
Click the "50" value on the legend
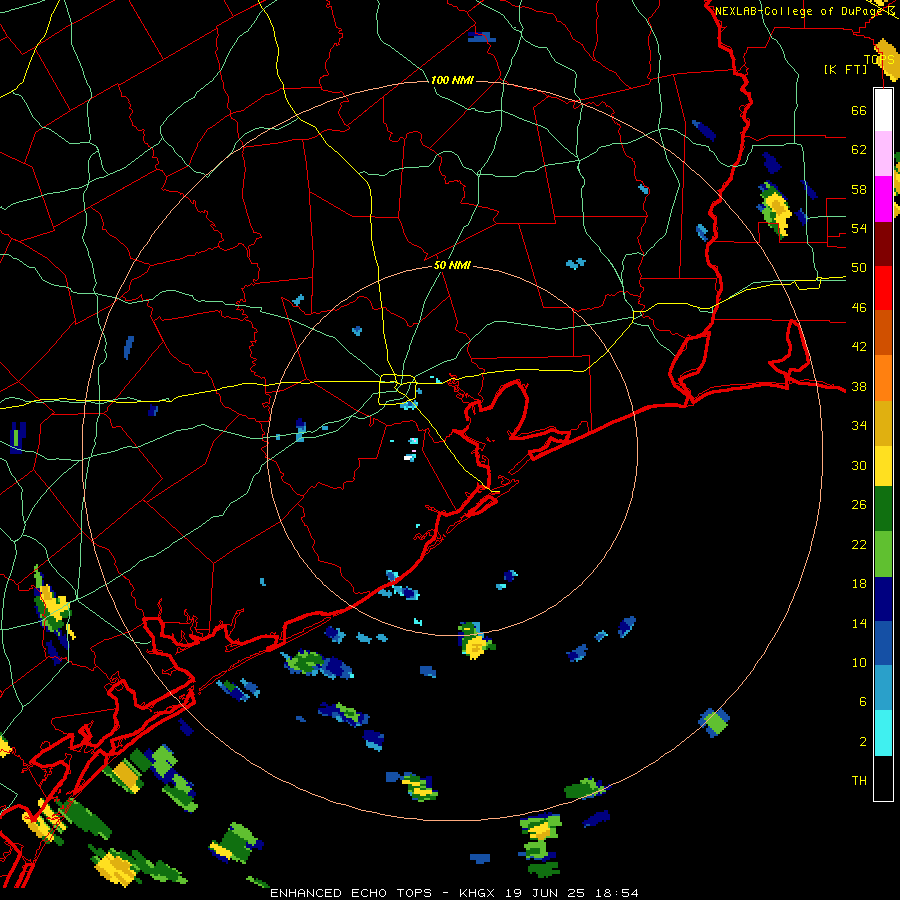tap(859, 267)
